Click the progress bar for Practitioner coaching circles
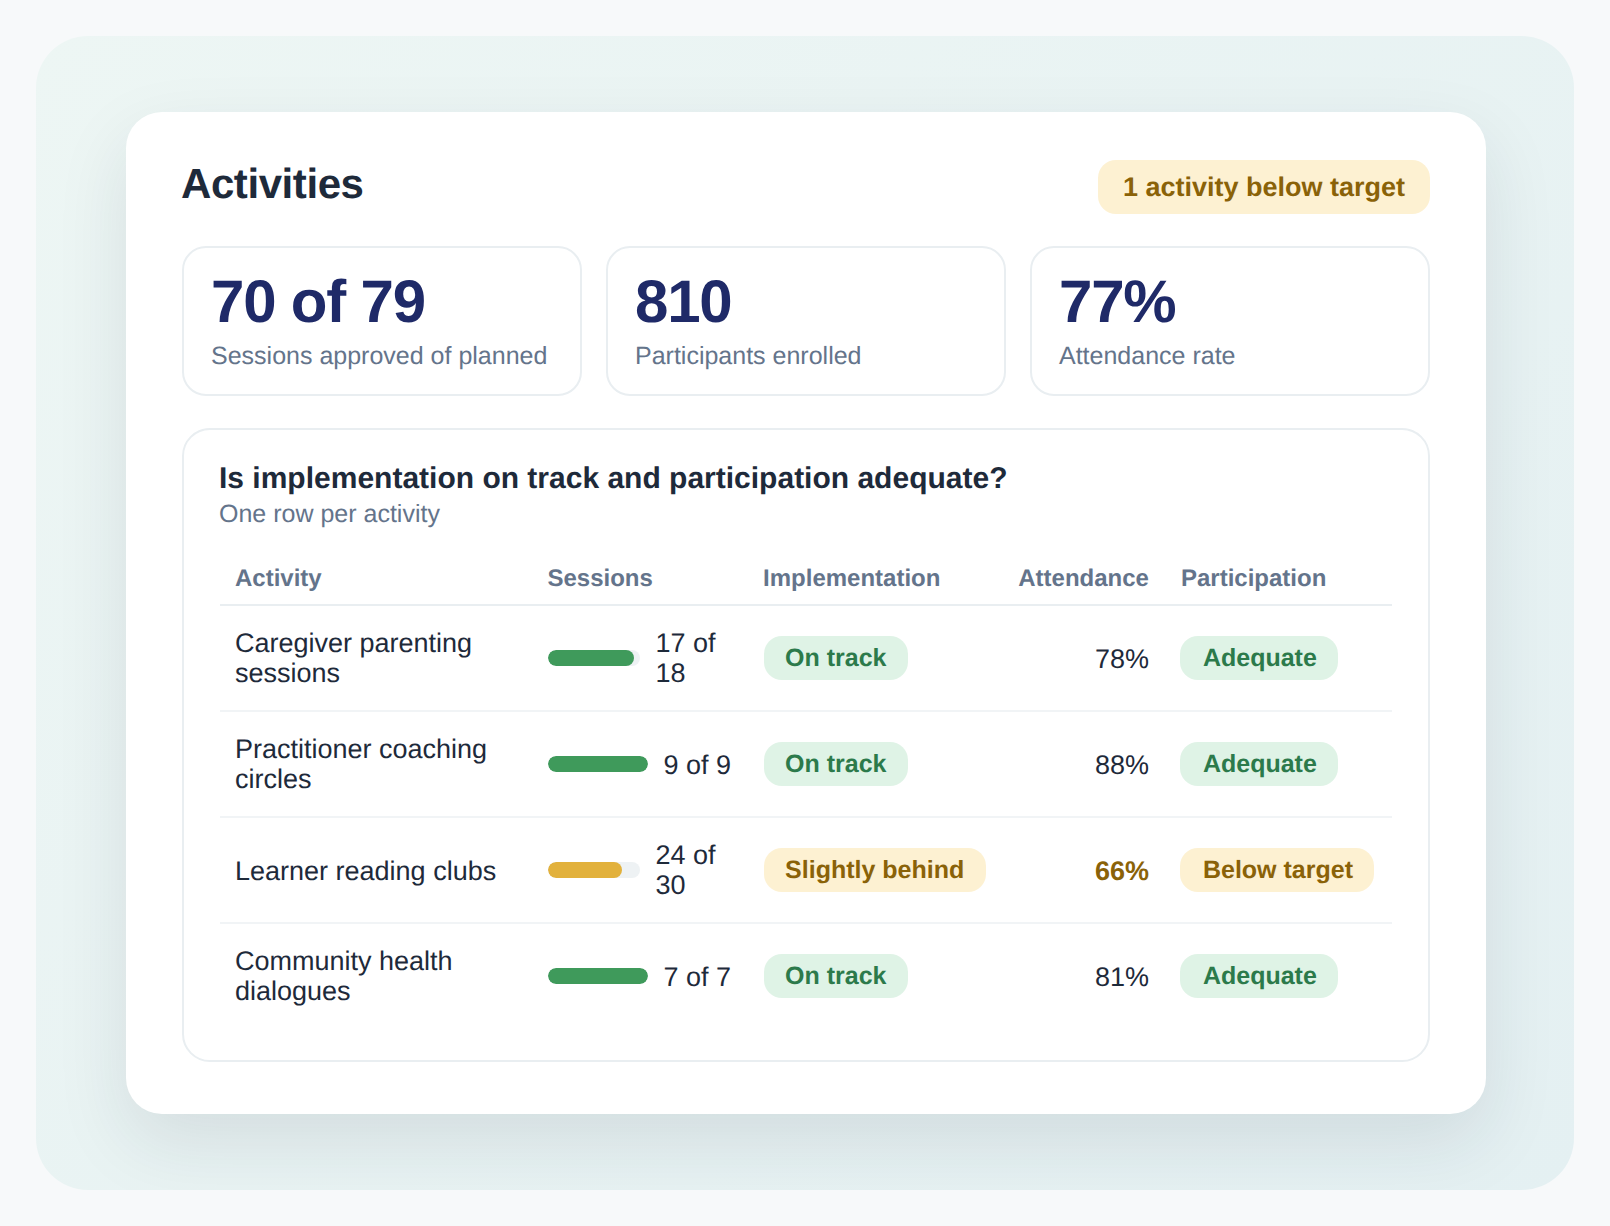Viewport: 1610px width, 1226px height. [x=598, y=764]
